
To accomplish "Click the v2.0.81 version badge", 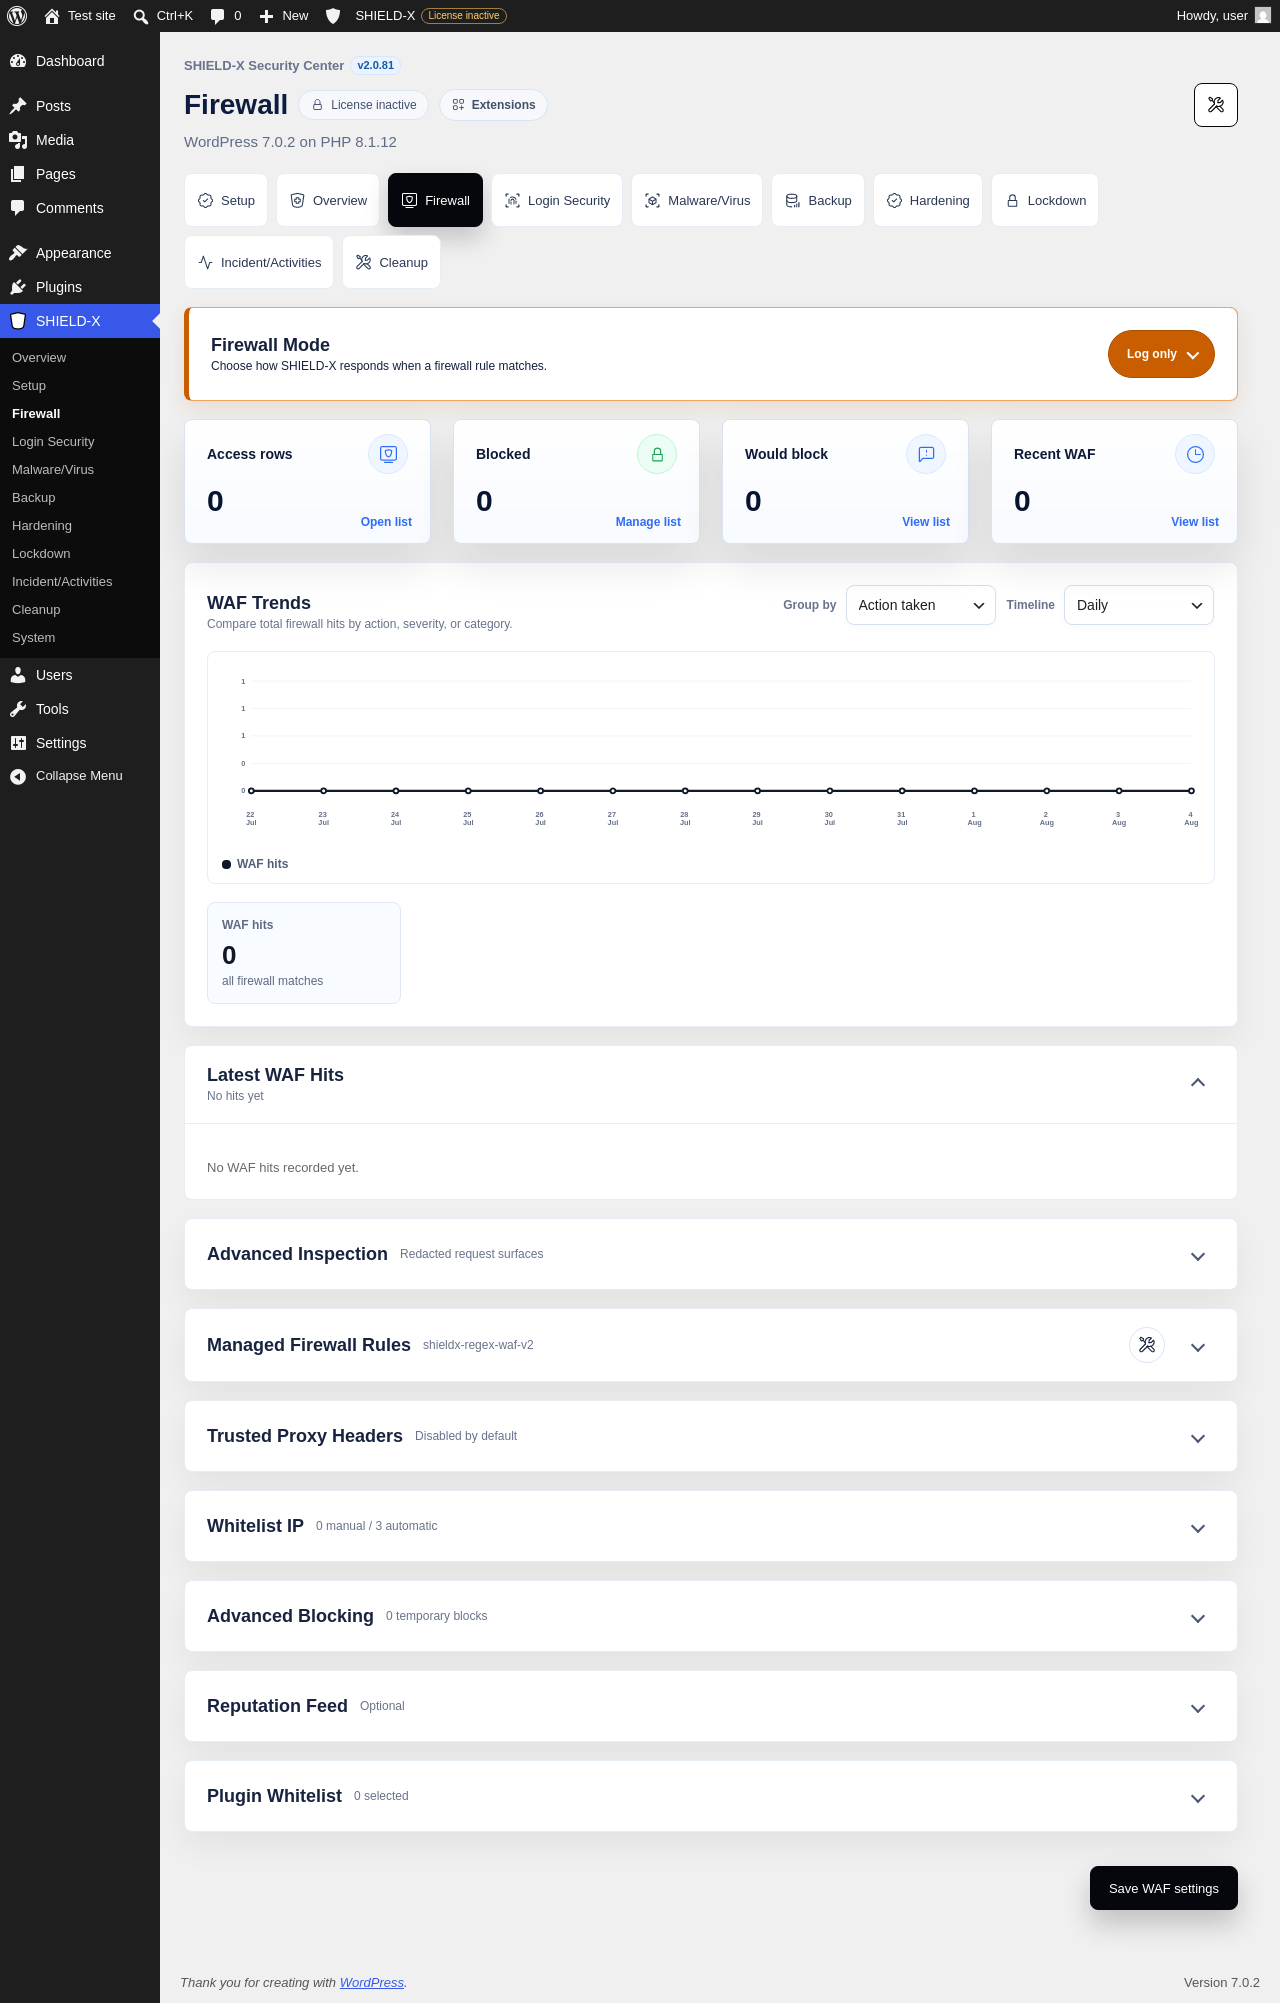I will (x=376, y=66).
